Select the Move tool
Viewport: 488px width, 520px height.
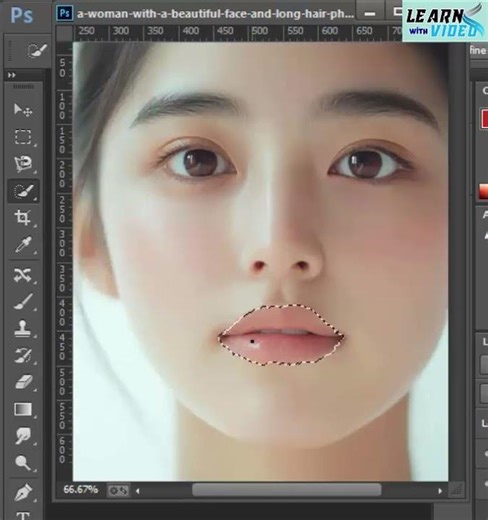(x=23, y=110)
